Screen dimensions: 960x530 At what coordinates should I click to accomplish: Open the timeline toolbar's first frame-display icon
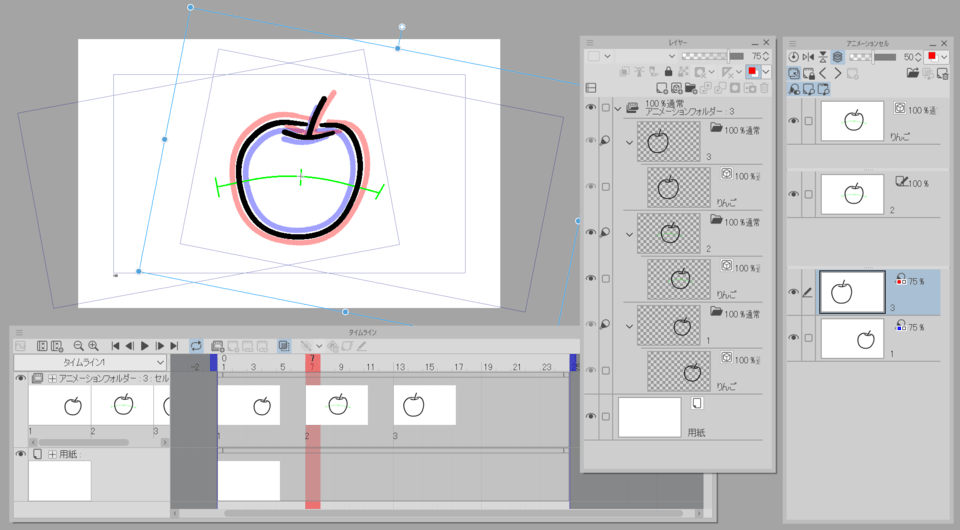[42, 346]
